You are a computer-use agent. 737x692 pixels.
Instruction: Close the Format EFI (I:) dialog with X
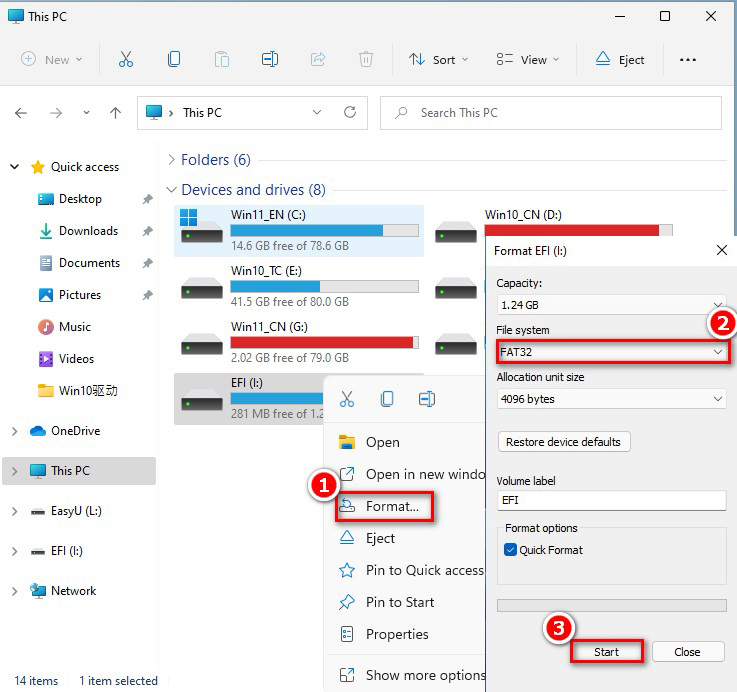coord(721,250)
